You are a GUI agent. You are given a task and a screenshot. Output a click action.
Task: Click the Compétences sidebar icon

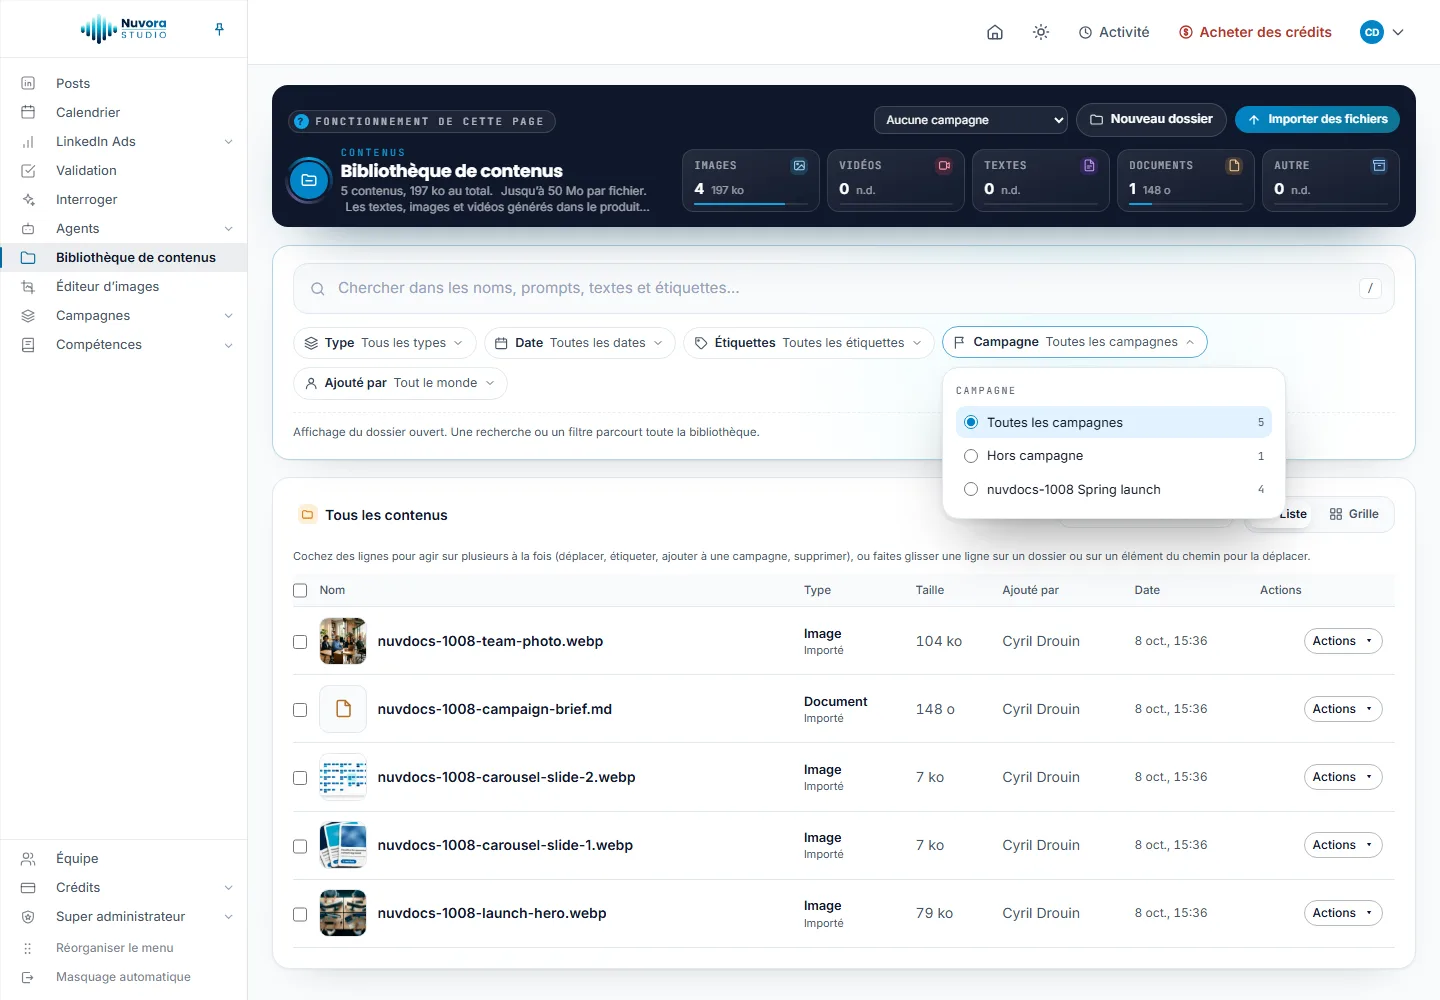tap(28, 344)
